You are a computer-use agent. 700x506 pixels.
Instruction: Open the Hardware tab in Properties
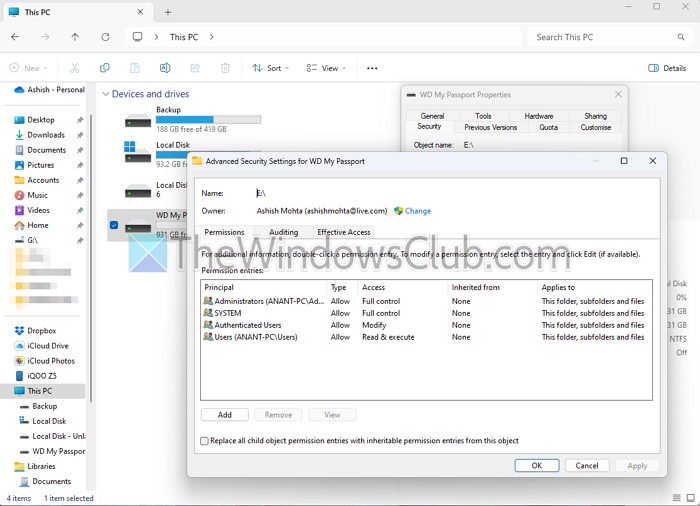click(539, 116)
